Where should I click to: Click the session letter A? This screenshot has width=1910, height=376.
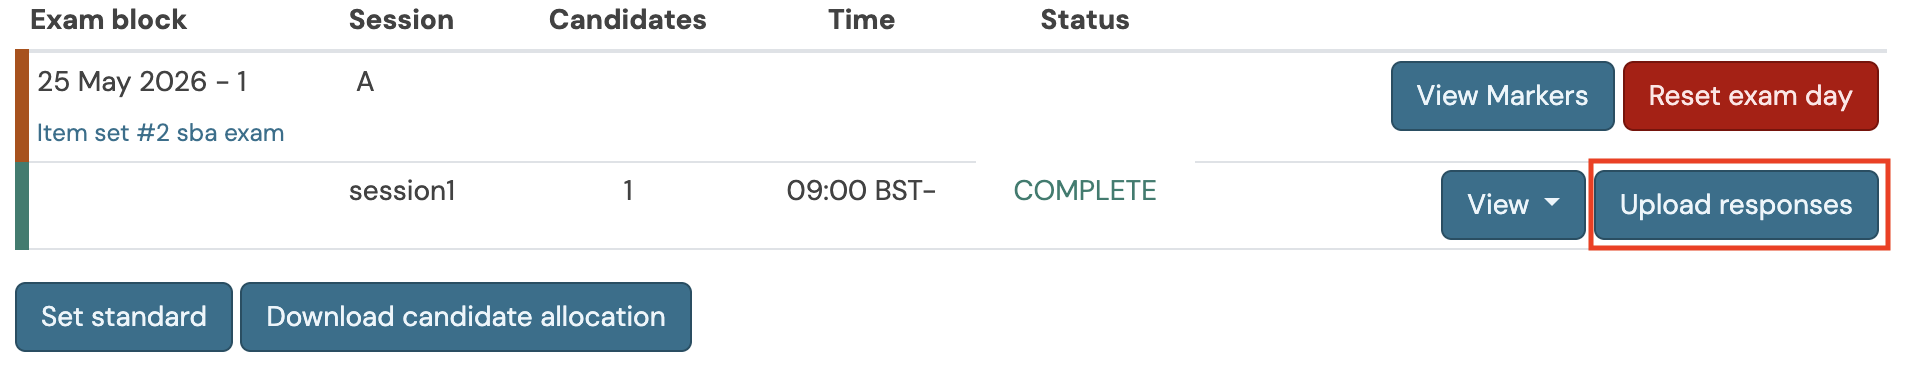click(365, 82)
